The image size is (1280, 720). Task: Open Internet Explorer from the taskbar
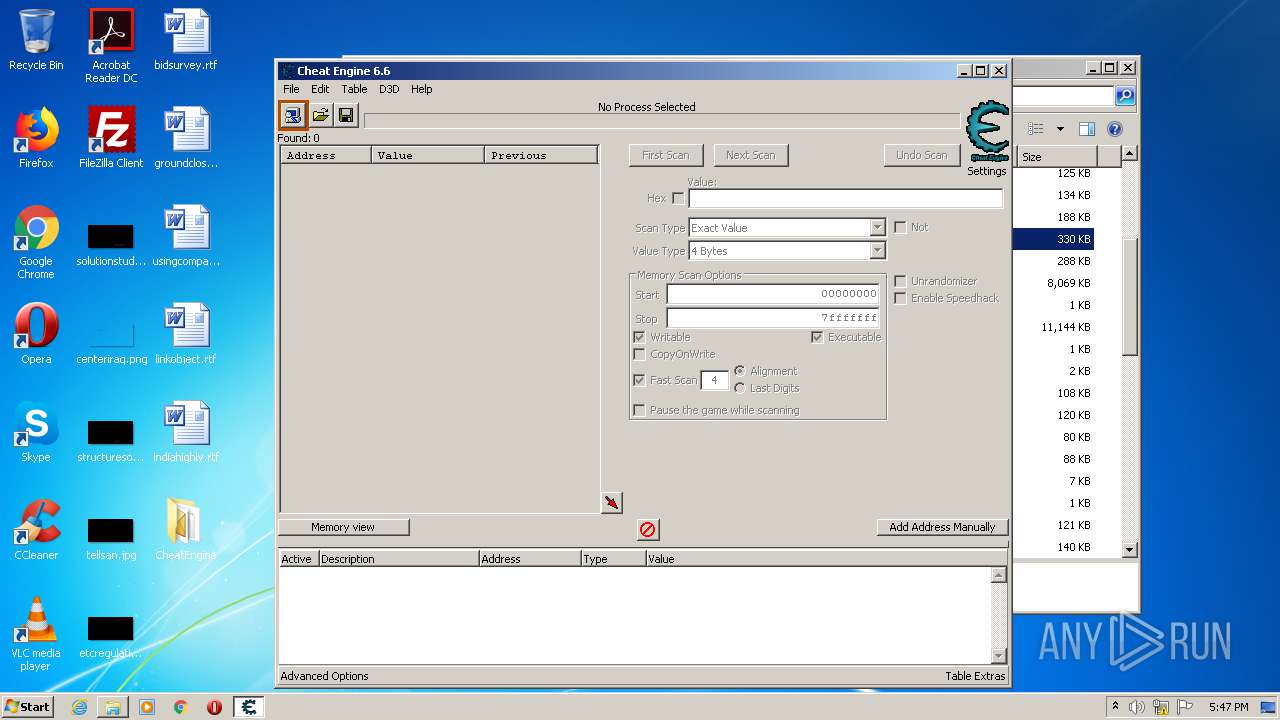pyautogui.click(x=79, y=707)
